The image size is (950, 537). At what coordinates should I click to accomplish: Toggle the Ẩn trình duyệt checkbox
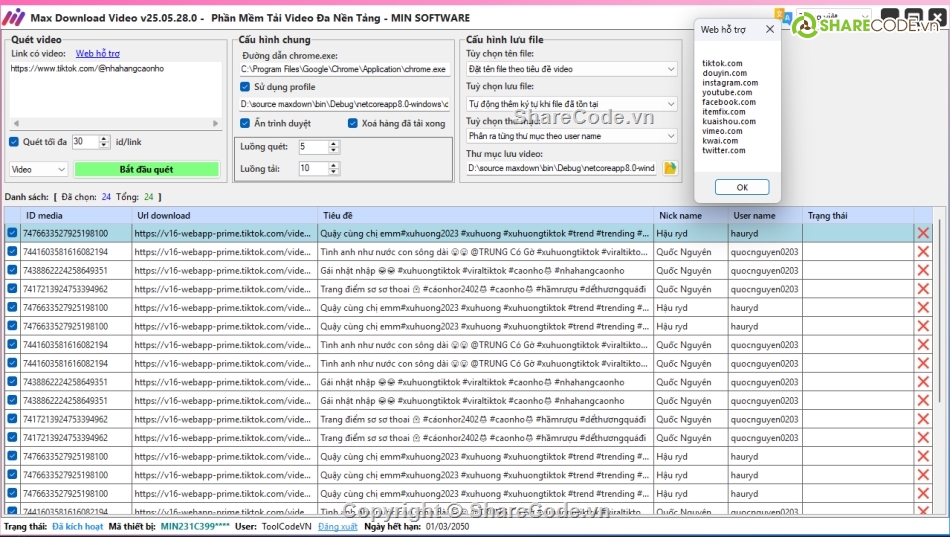click(x=245, y=123)
